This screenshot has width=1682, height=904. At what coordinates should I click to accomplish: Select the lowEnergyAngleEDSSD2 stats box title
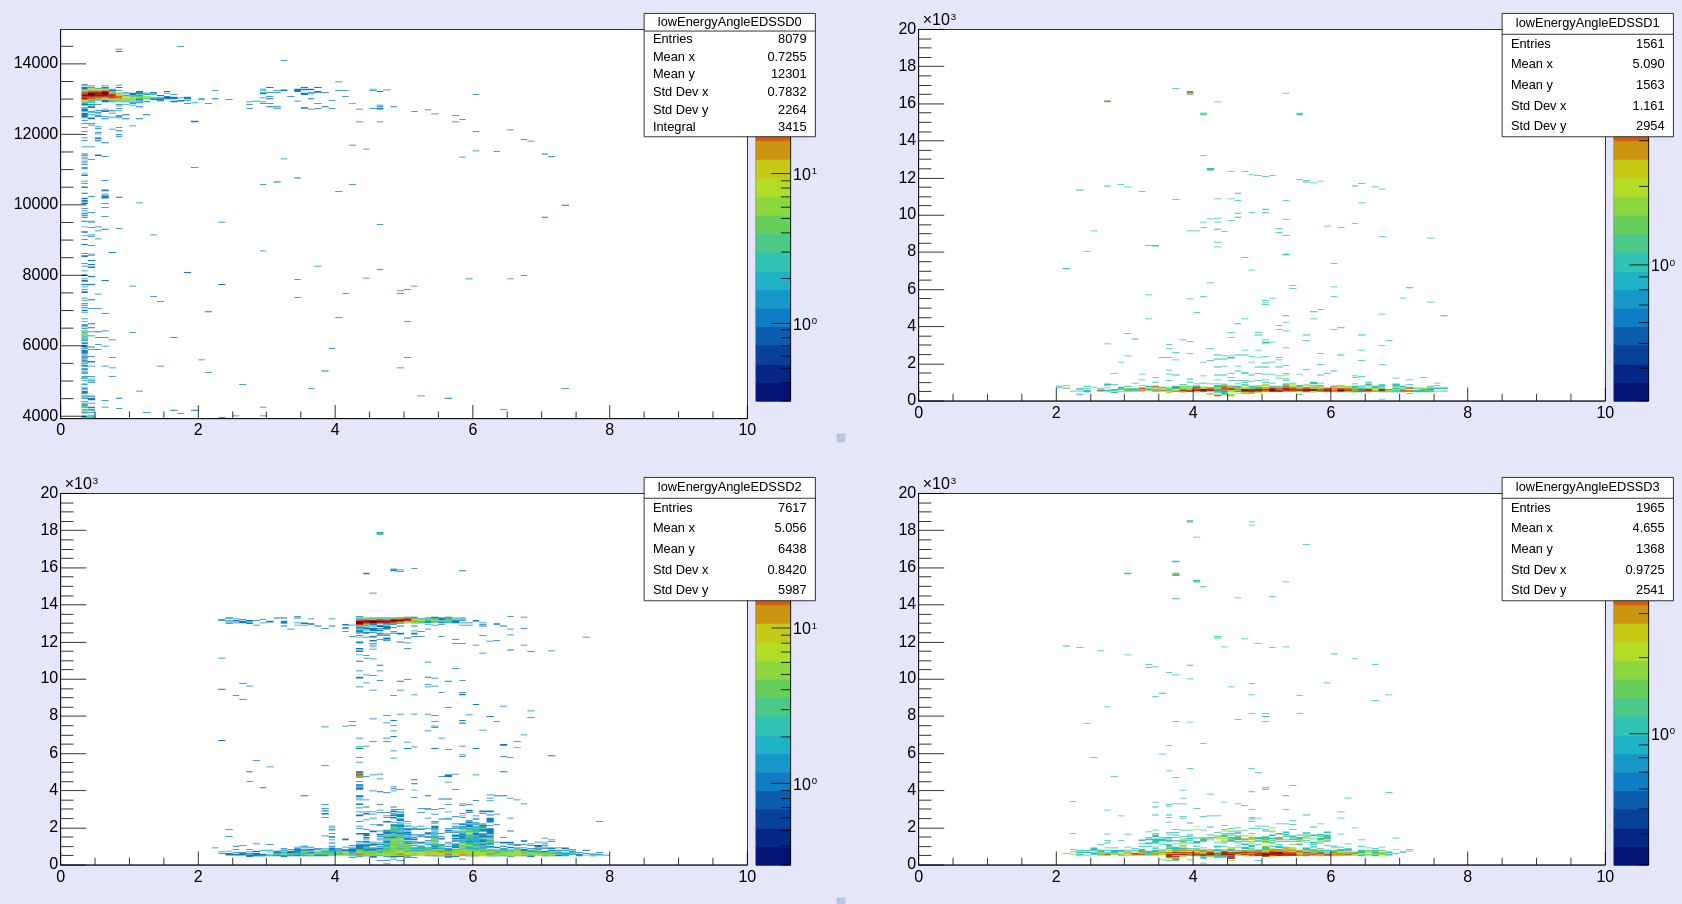[729, 487]
